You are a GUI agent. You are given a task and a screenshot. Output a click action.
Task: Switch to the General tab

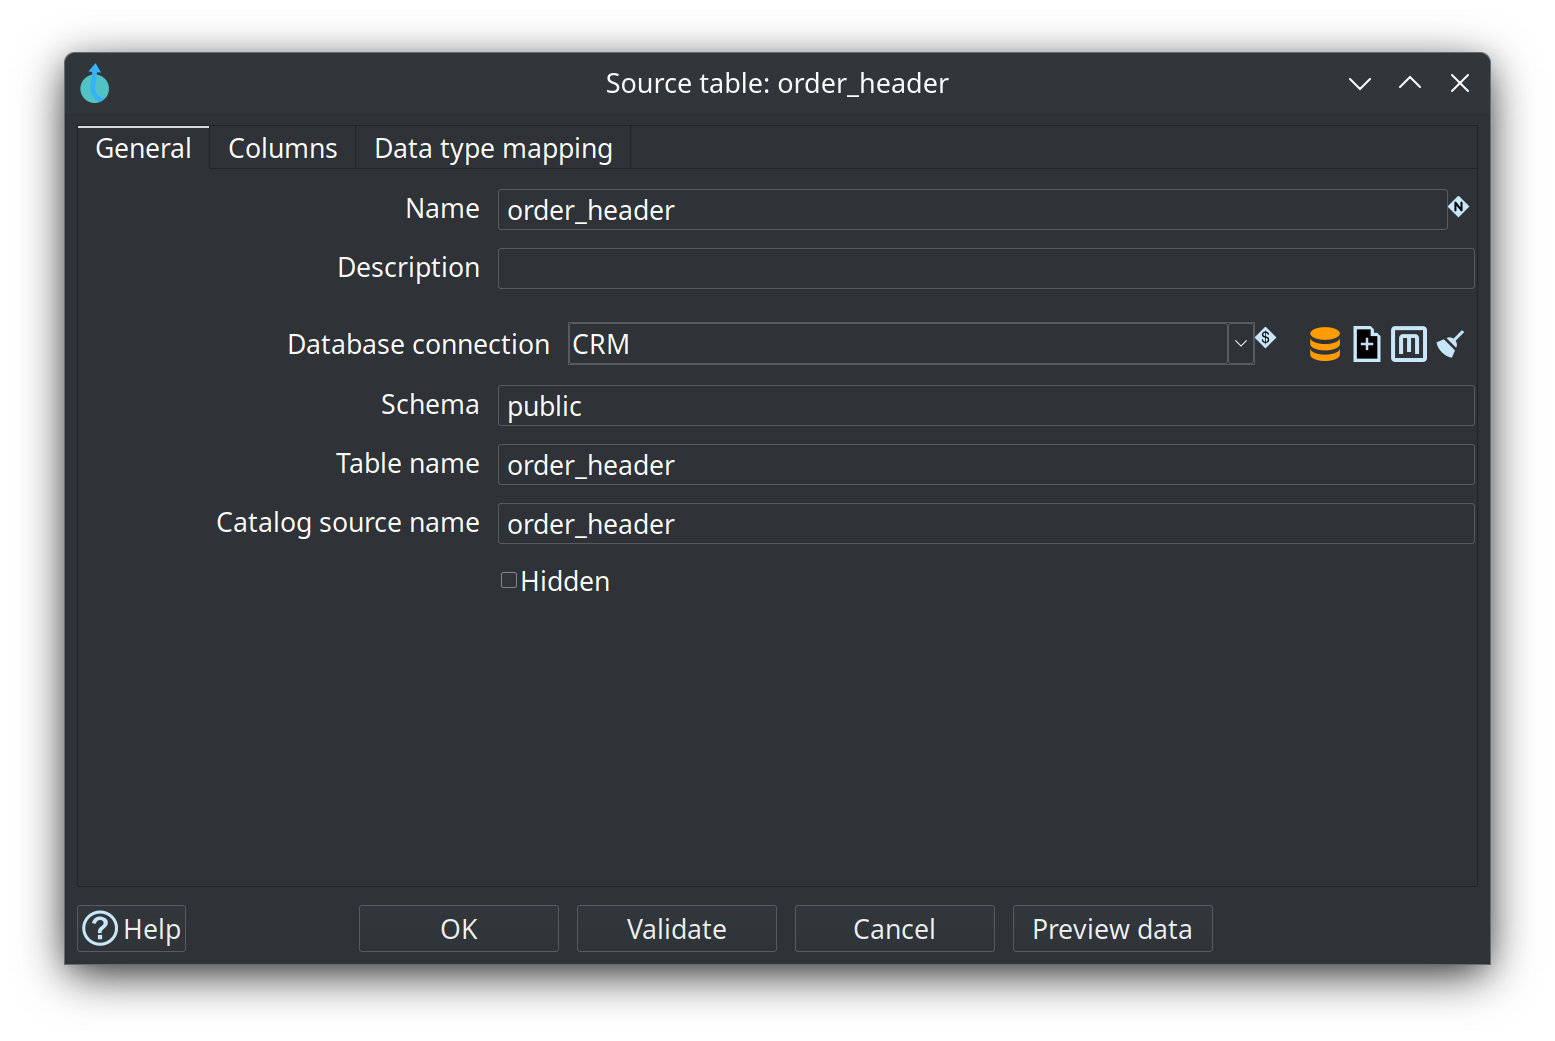pos(143,148)
